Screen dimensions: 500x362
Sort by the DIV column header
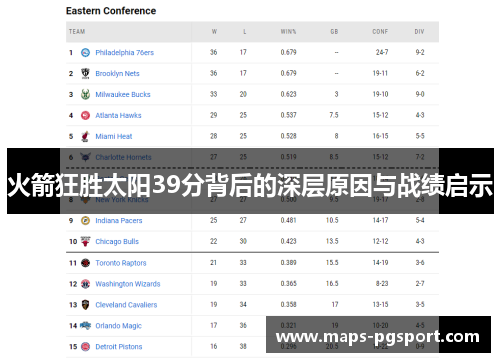coord(419,32)
